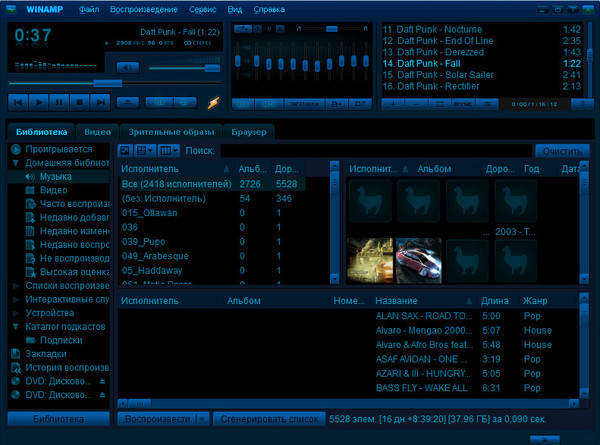
Task: Click the Очистить button
Action: coord(562,151)
